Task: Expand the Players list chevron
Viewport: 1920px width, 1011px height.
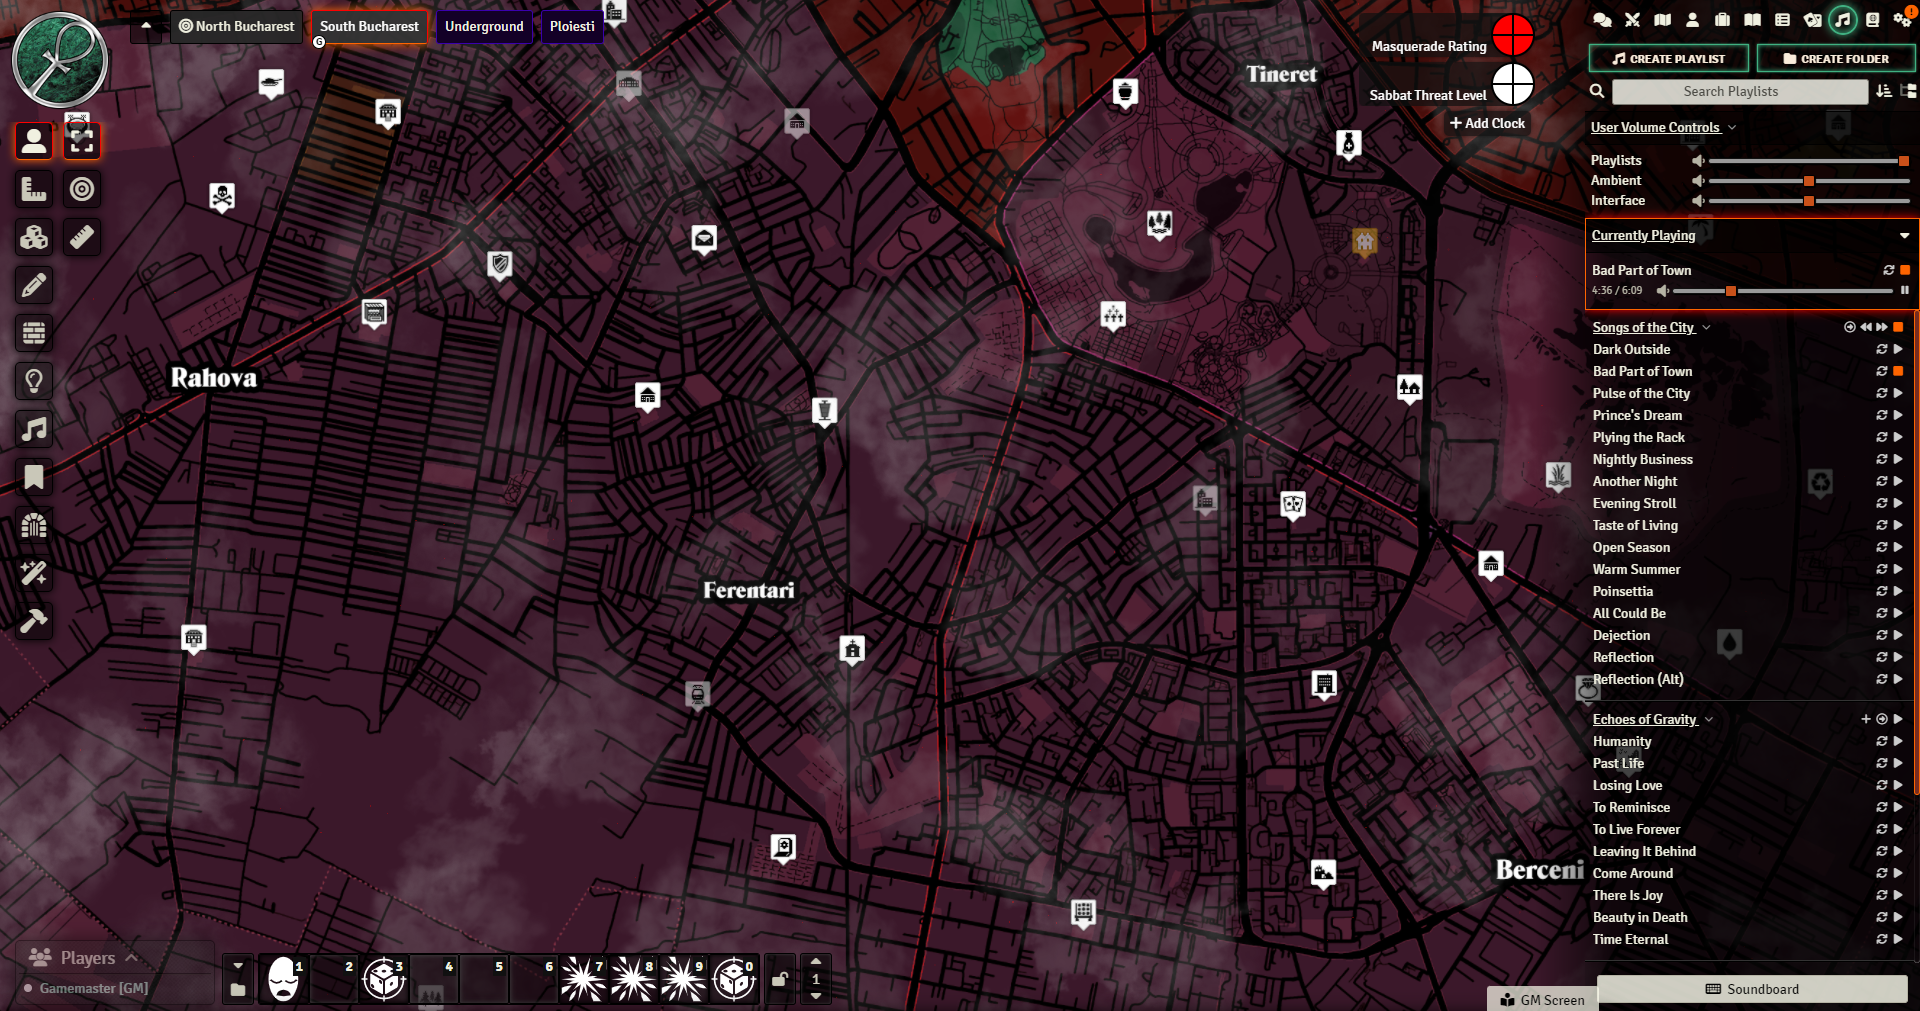Action: 131,958
